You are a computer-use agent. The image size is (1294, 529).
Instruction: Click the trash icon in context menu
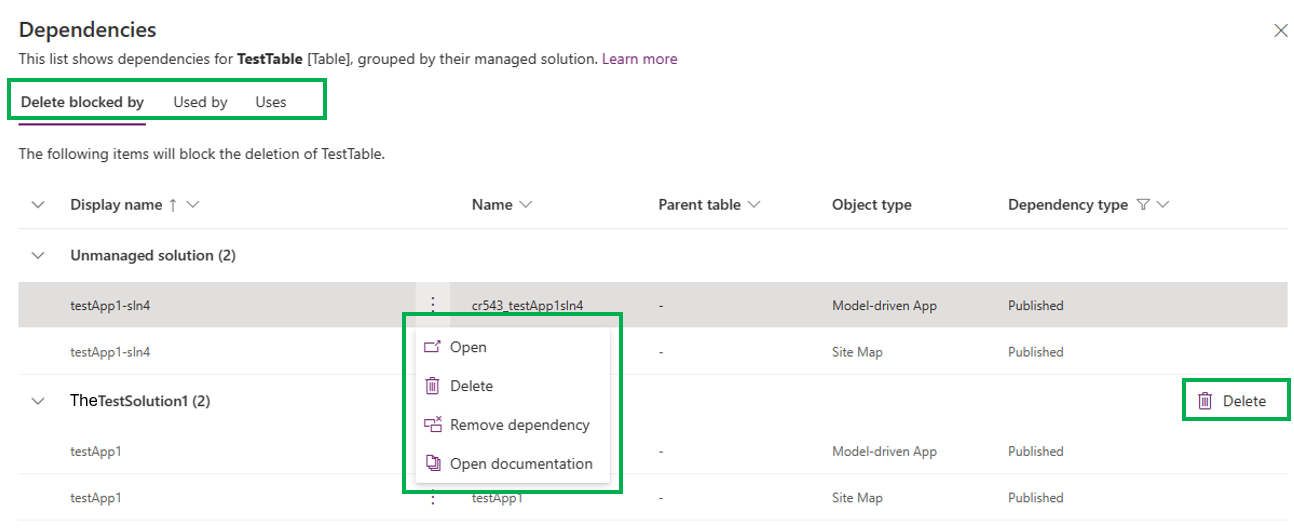tap(432, 386)
